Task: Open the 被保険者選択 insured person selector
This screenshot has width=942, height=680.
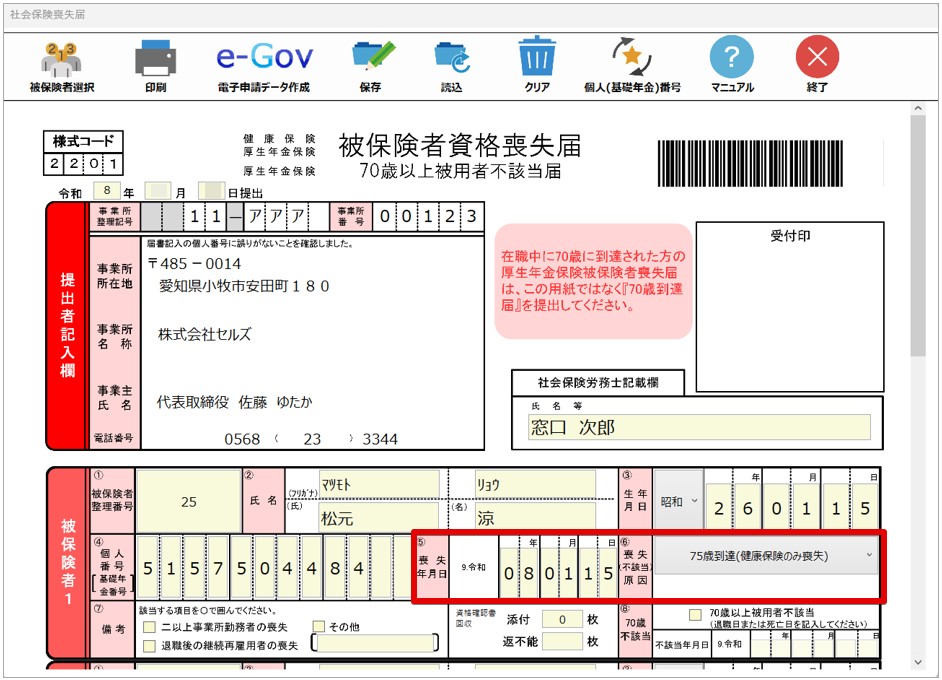Action: (61, 66)
